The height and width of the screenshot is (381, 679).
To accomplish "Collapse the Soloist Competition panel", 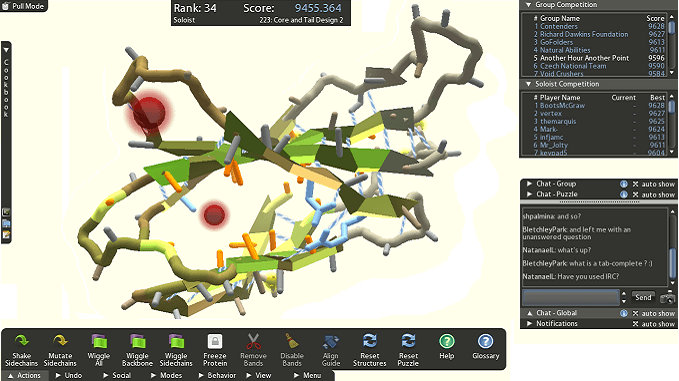I will [x=528, y=84].
